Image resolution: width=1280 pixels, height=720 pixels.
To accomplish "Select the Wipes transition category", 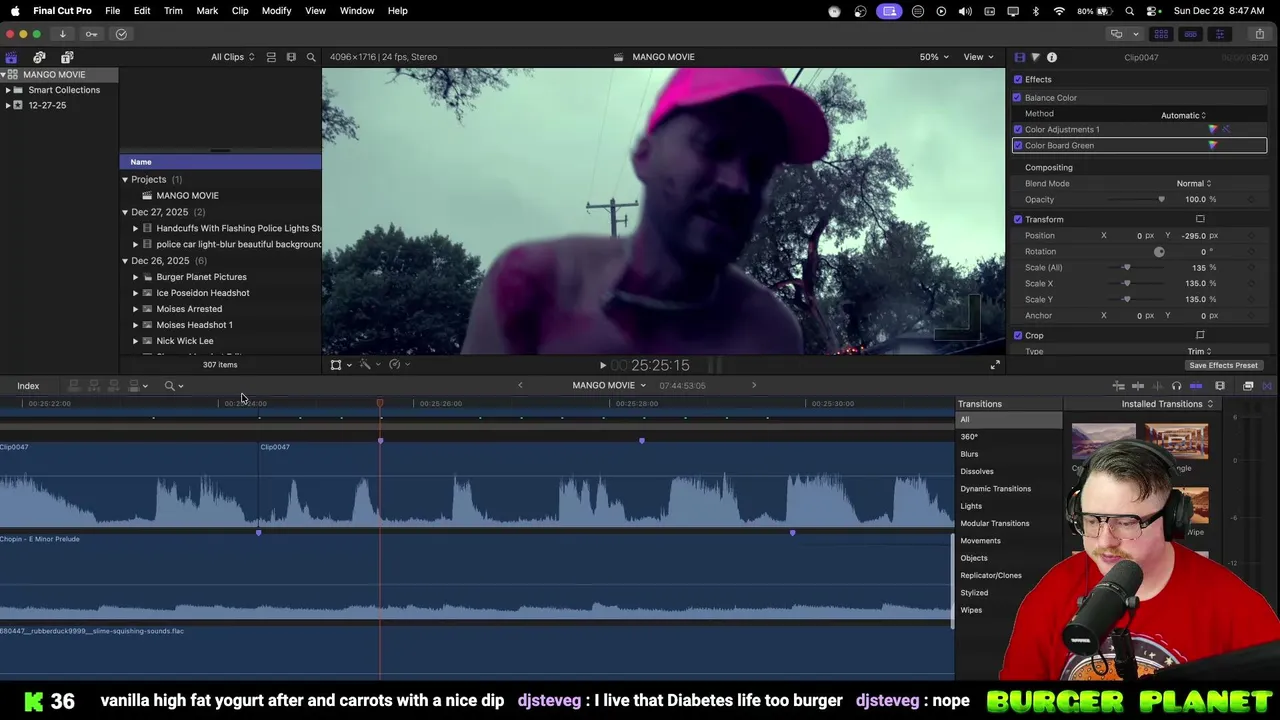I will tap(971, 610).
